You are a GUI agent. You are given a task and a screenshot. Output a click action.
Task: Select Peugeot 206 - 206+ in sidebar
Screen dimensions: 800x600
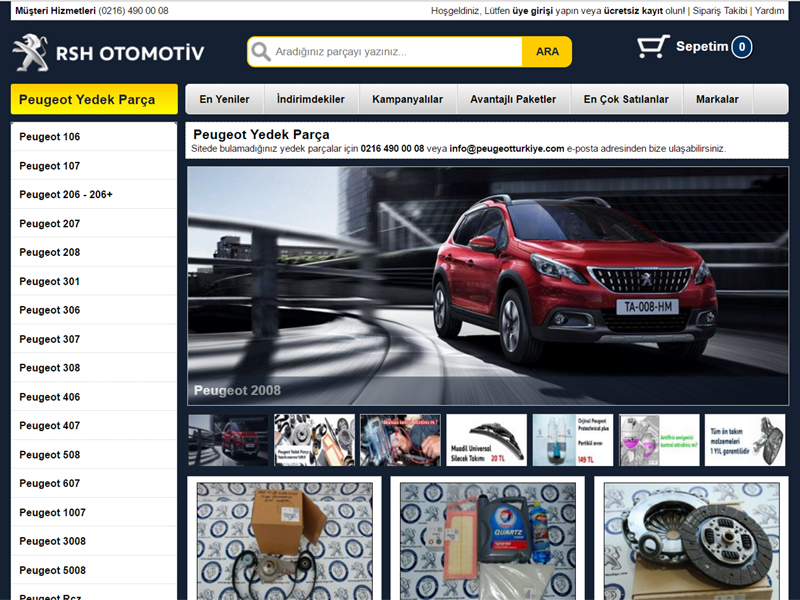pos(94,194)
